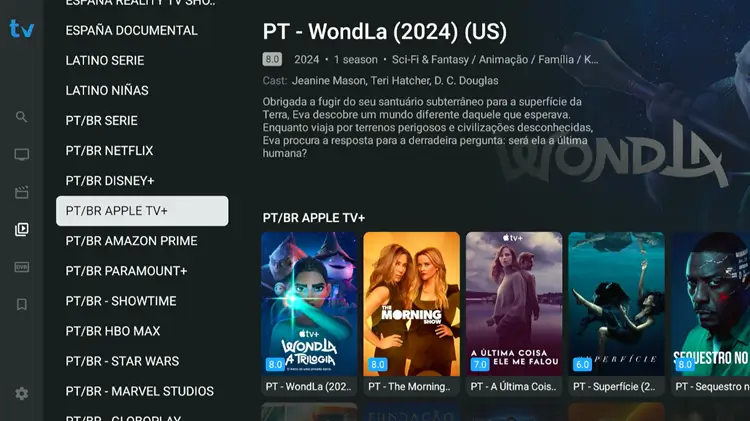Open The Morning Show poster
Viewport: 750px width, 421px height.
[x=411, y=313]
